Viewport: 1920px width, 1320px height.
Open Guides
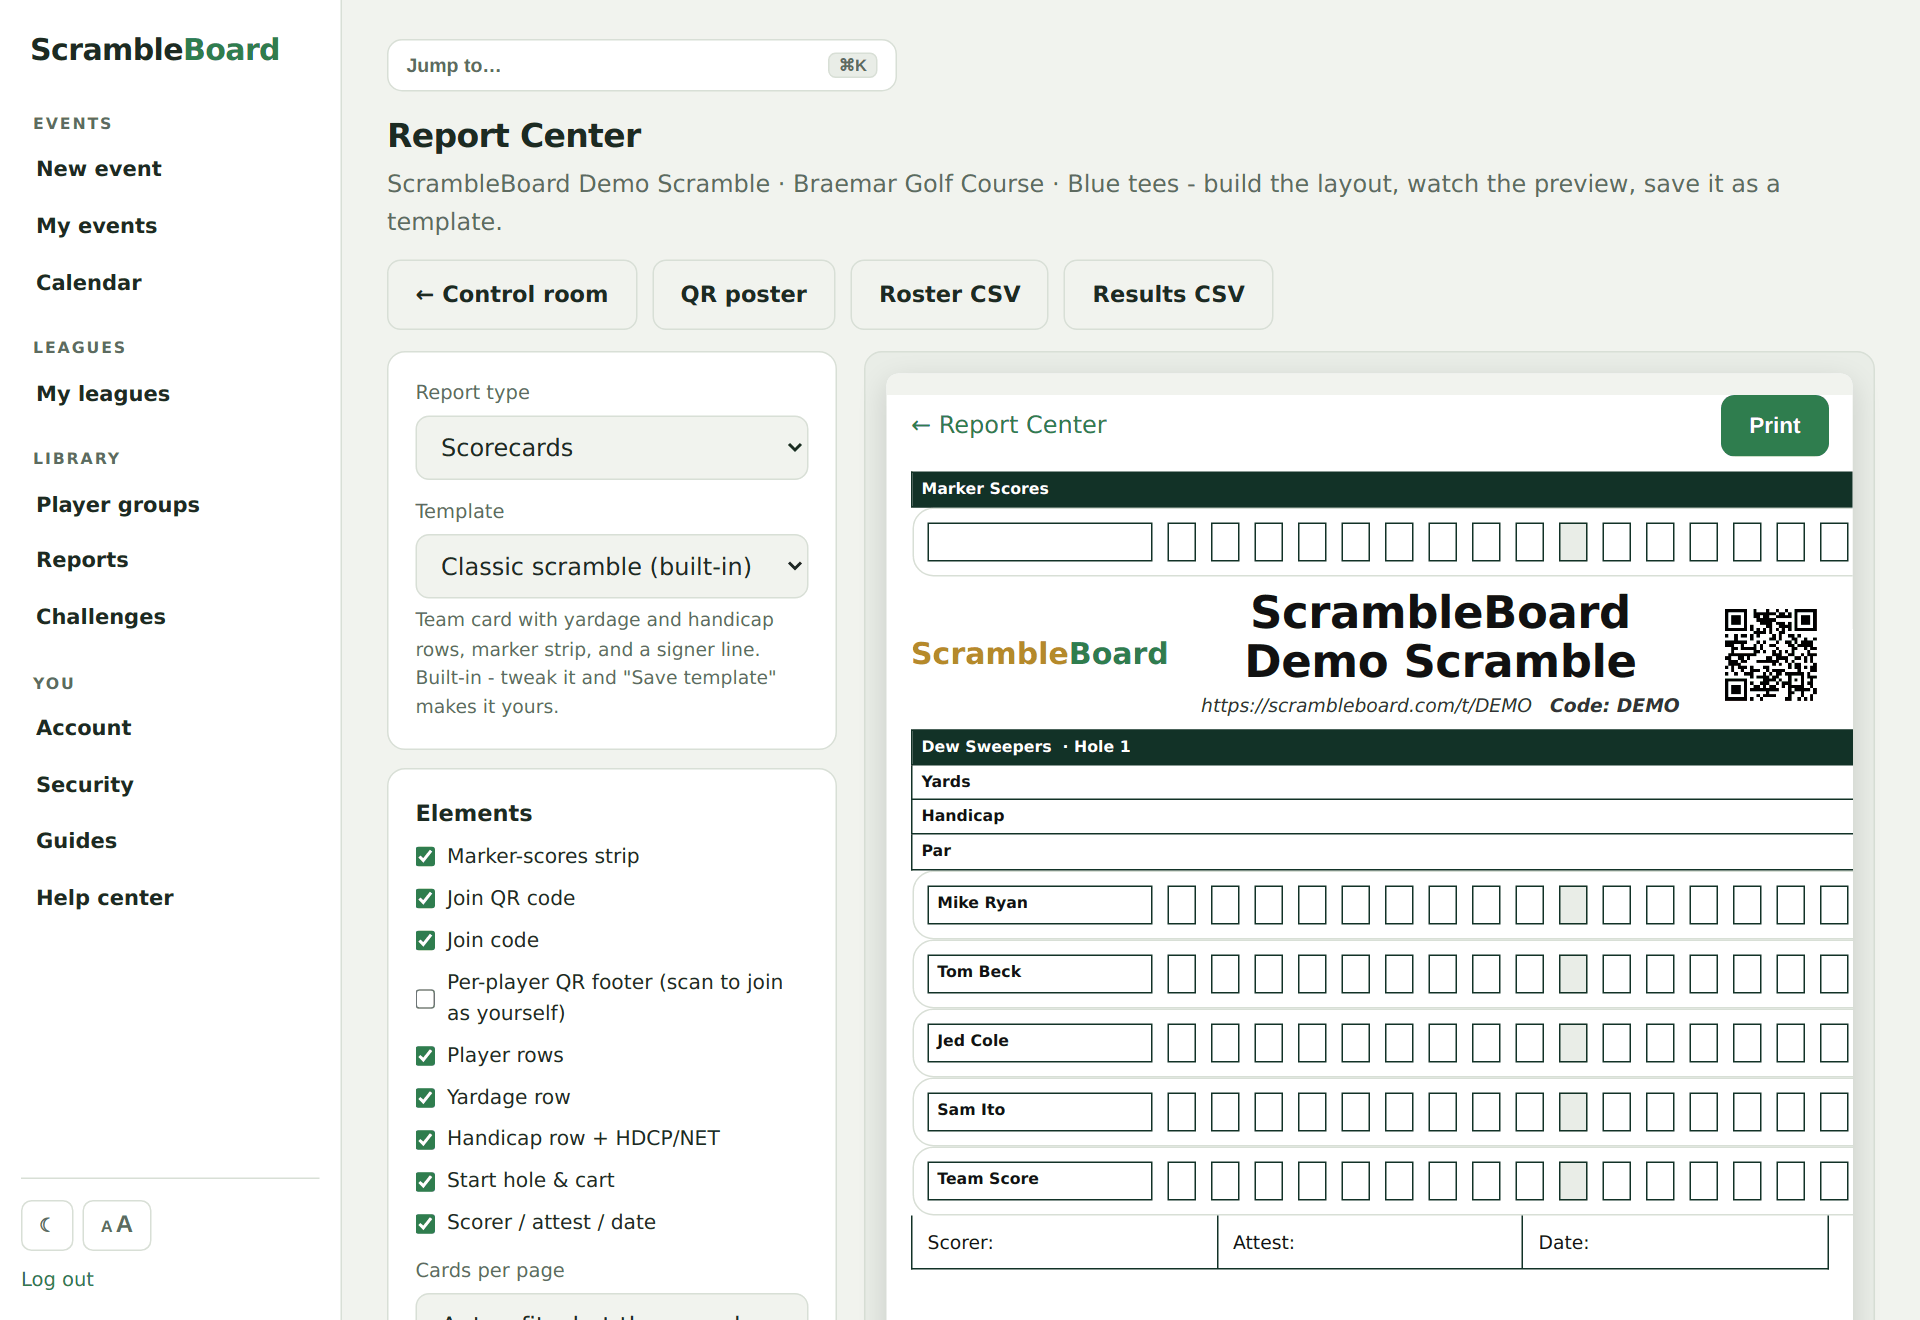coord(77,841)
